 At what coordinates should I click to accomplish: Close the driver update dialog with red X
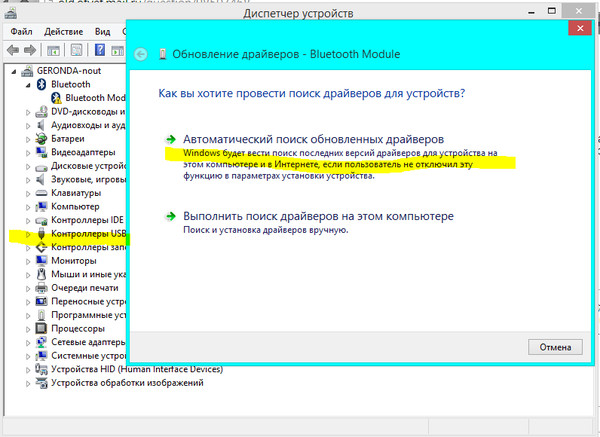(580, 28)
